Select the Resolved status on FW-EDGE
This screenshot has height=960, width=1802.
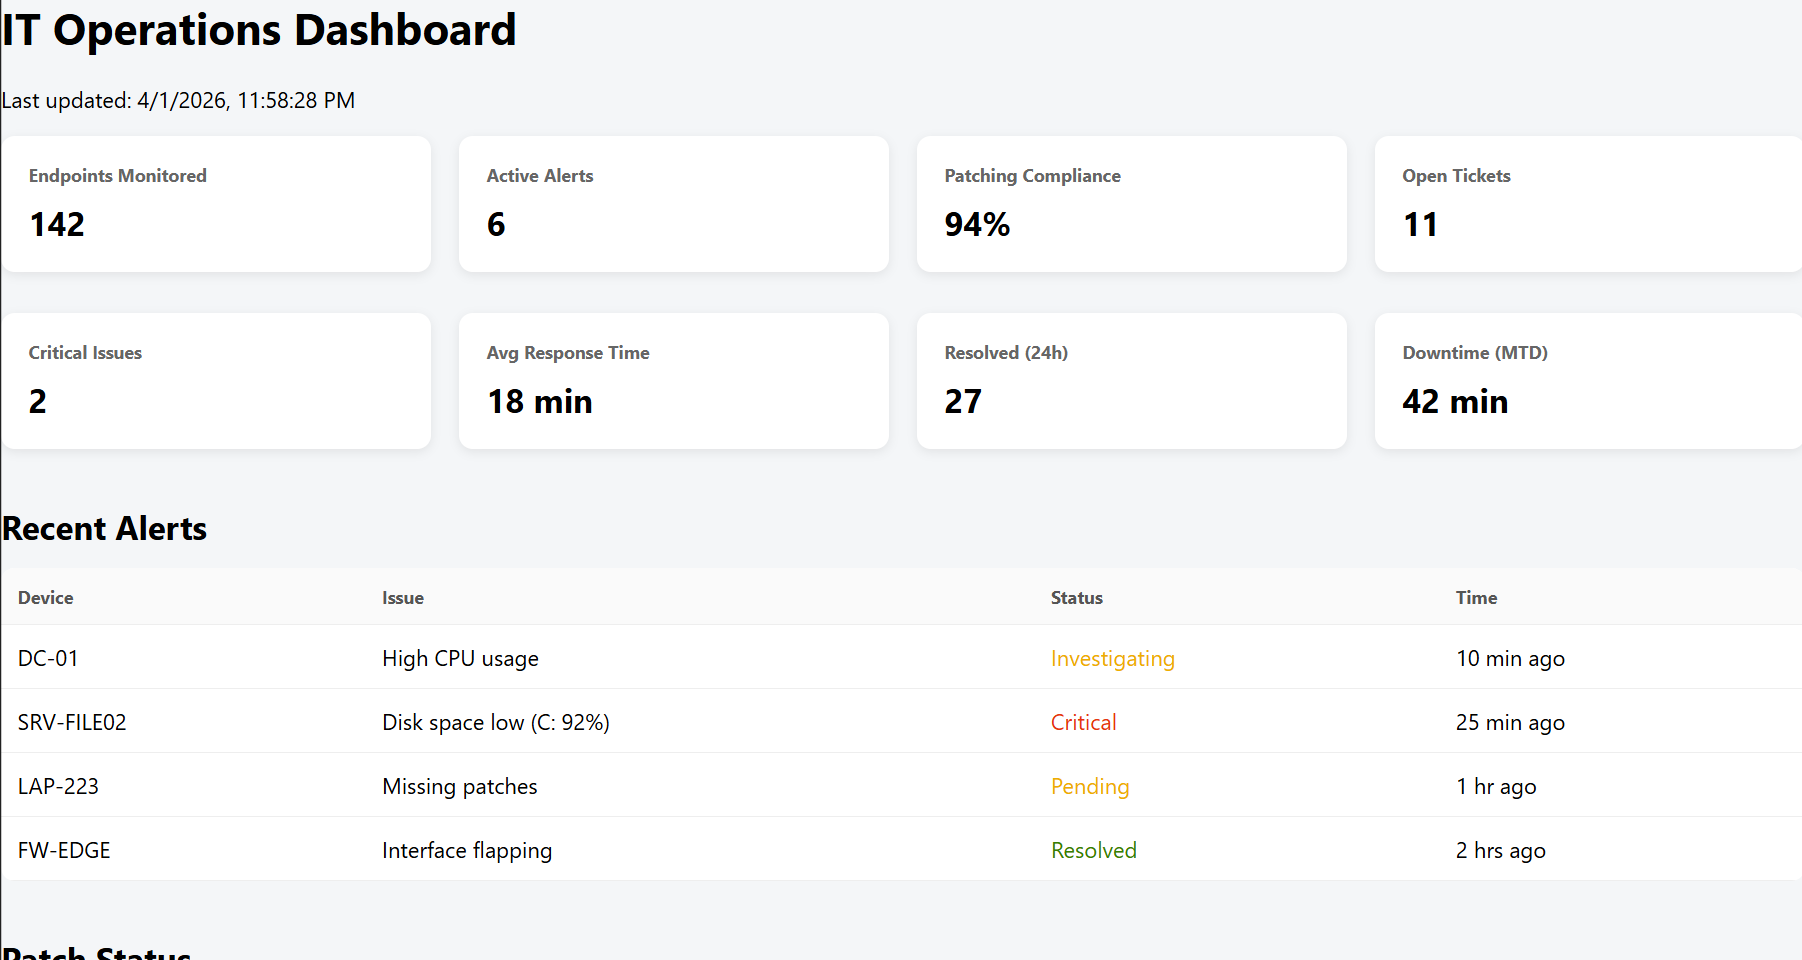[x=1093, y=850]
